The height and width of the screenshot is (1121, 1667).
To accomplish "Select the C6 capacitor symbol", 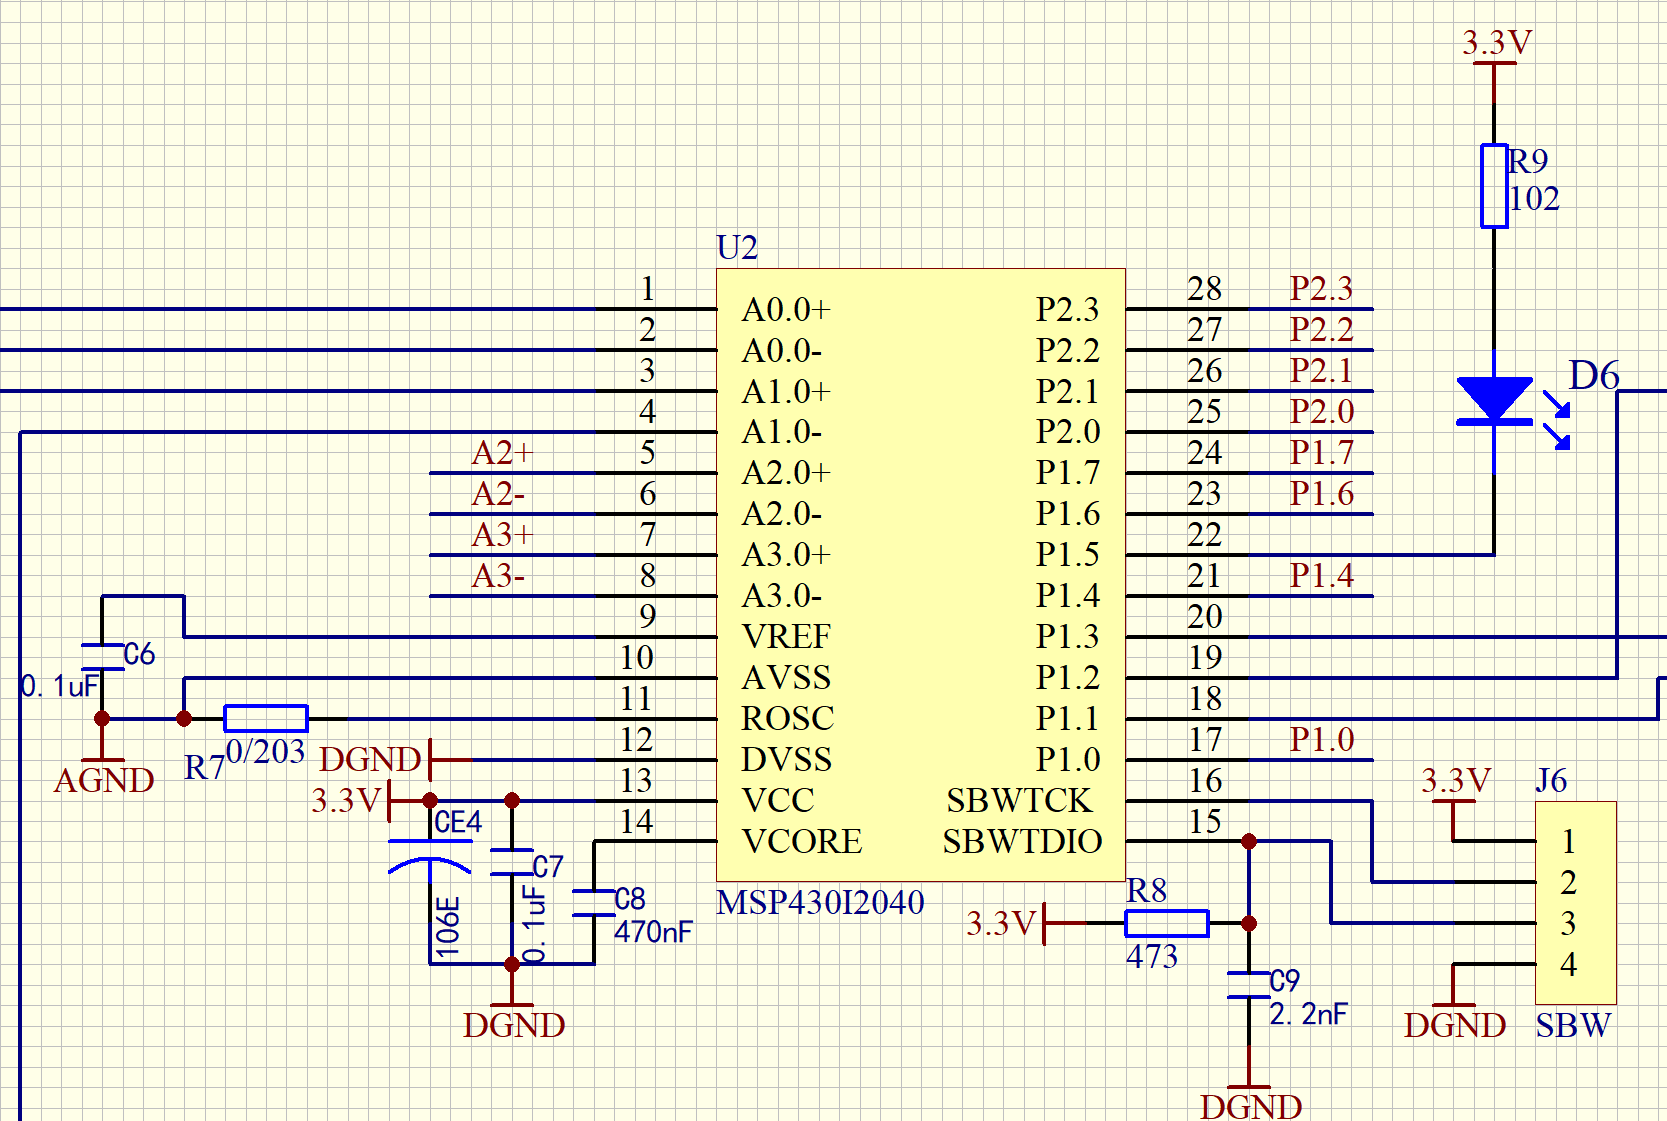I will pos(102,656).
